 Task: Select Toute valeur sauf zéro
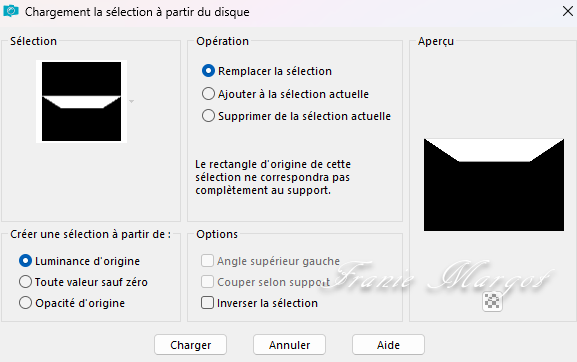[x=83, y=282]
